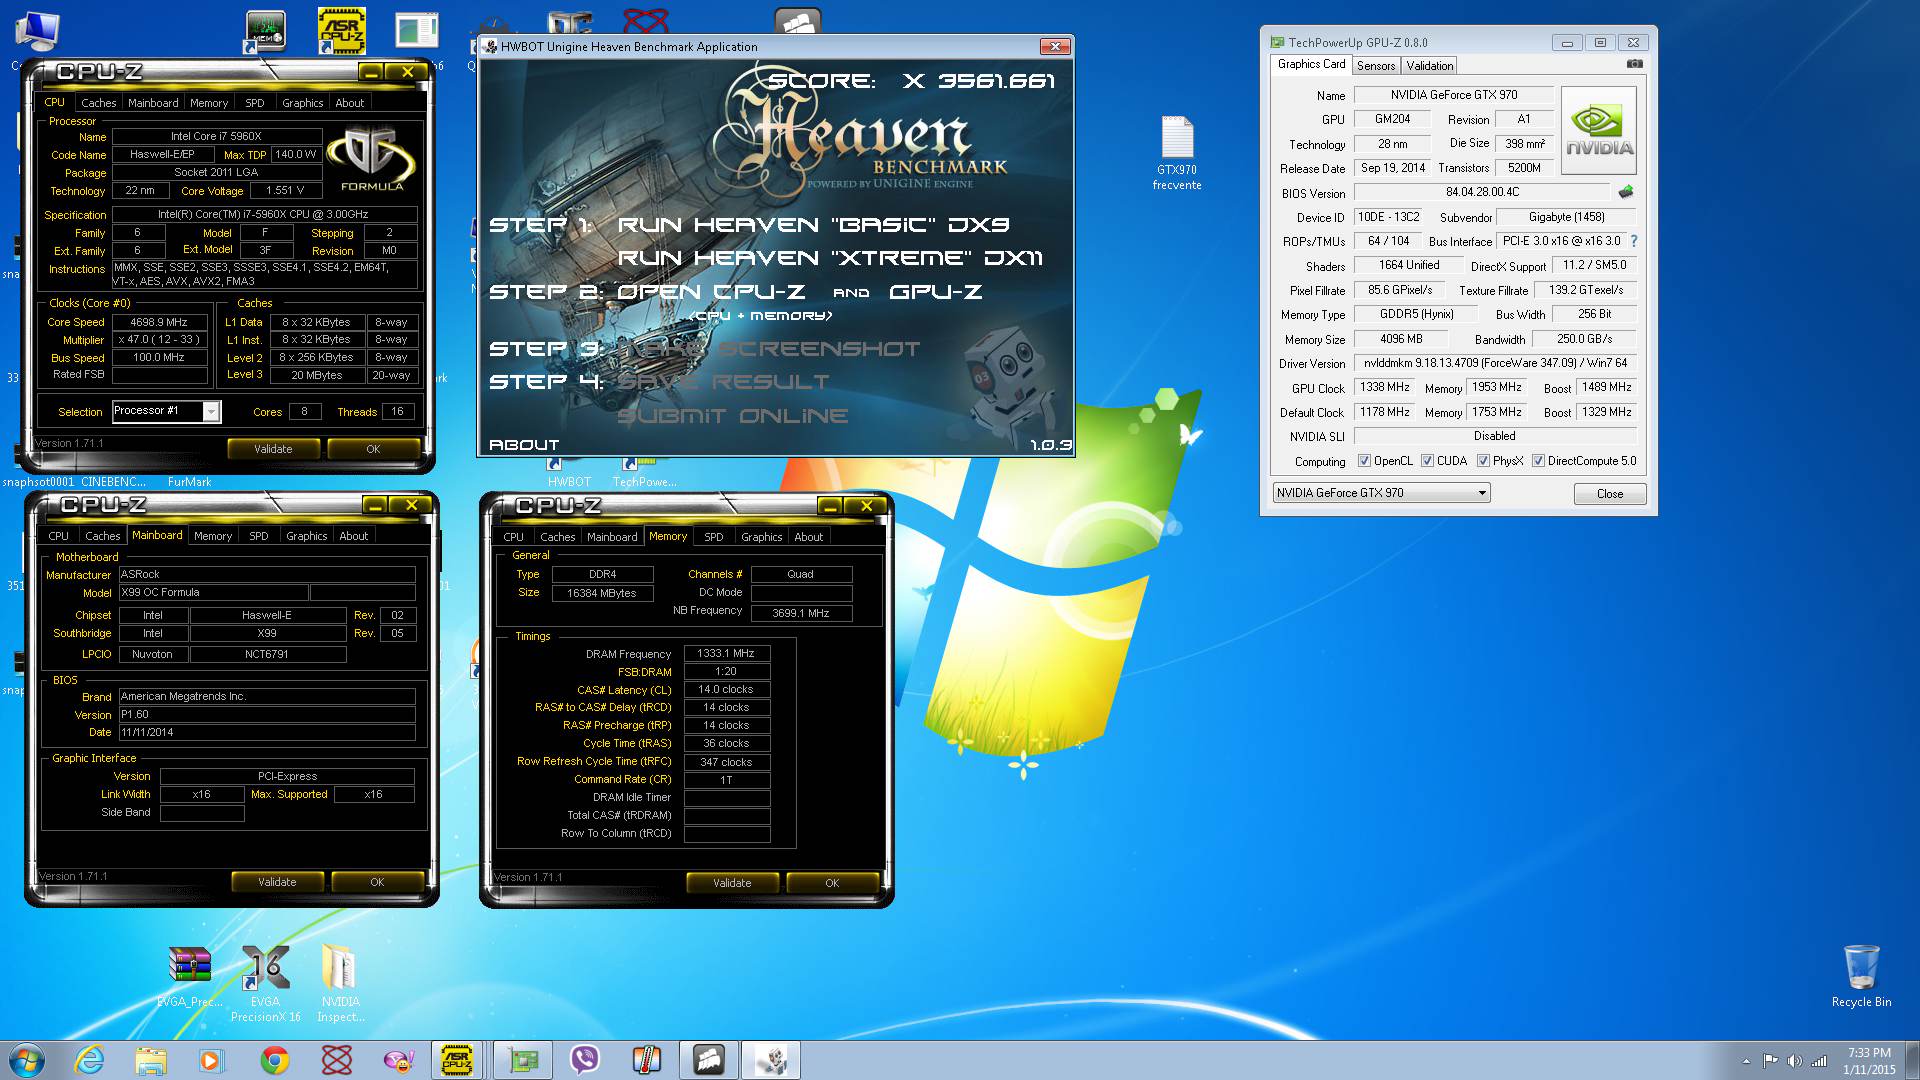Click the GPU-Z screenshot camera icon
Viewport: 1920px width, 1080px height.
[1634, 64]
